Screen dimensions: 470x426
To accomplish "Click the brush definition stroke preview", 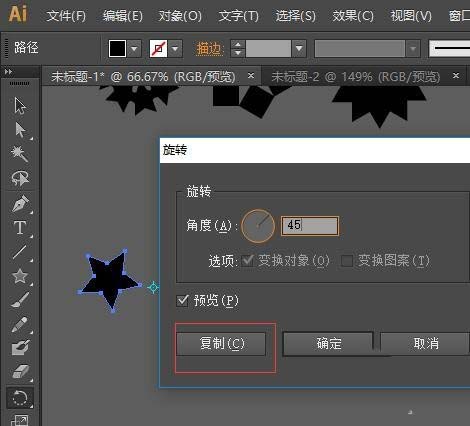I will pos(449,49).
